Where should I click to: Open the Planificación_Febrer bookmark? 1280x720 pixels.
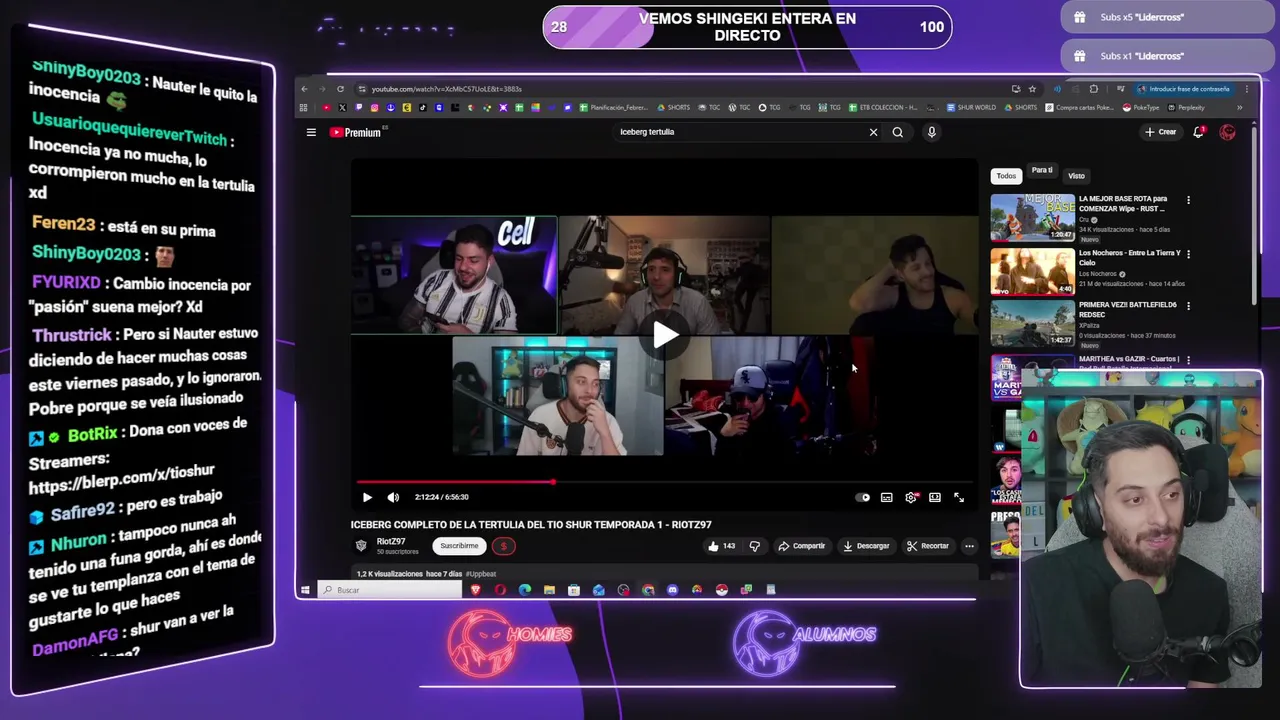coord(614,108)
